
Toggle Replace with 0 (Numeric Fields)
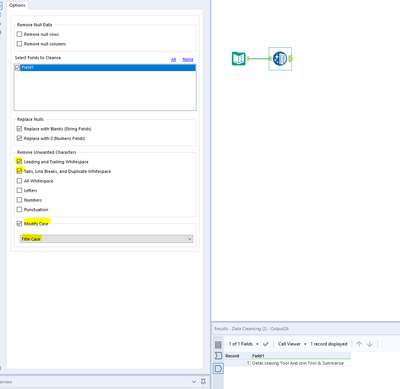point(19,138)
